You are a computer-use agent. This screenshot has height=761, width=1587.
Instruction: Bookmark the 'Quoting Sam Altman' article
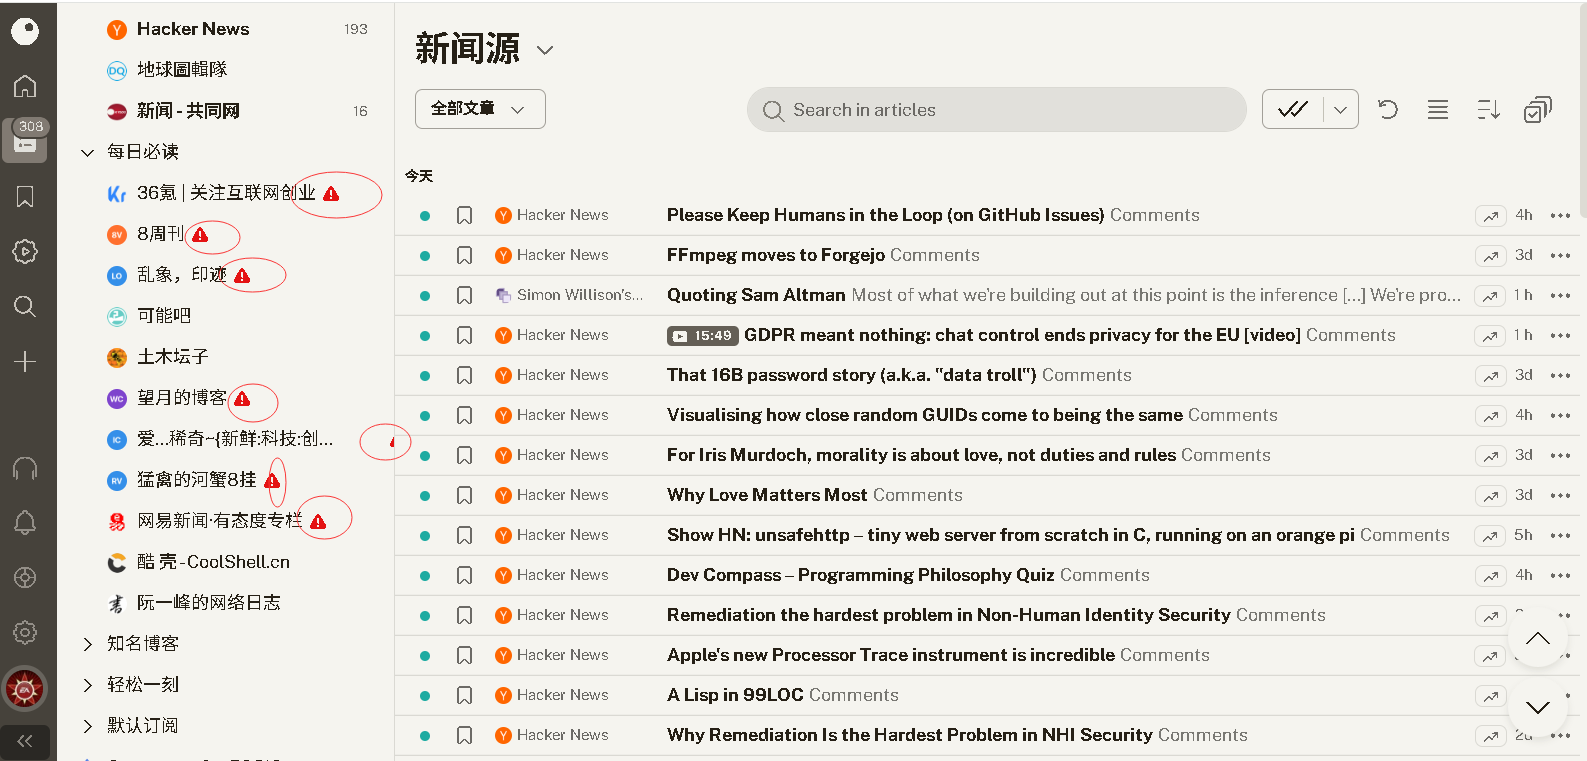click(464, 295)
